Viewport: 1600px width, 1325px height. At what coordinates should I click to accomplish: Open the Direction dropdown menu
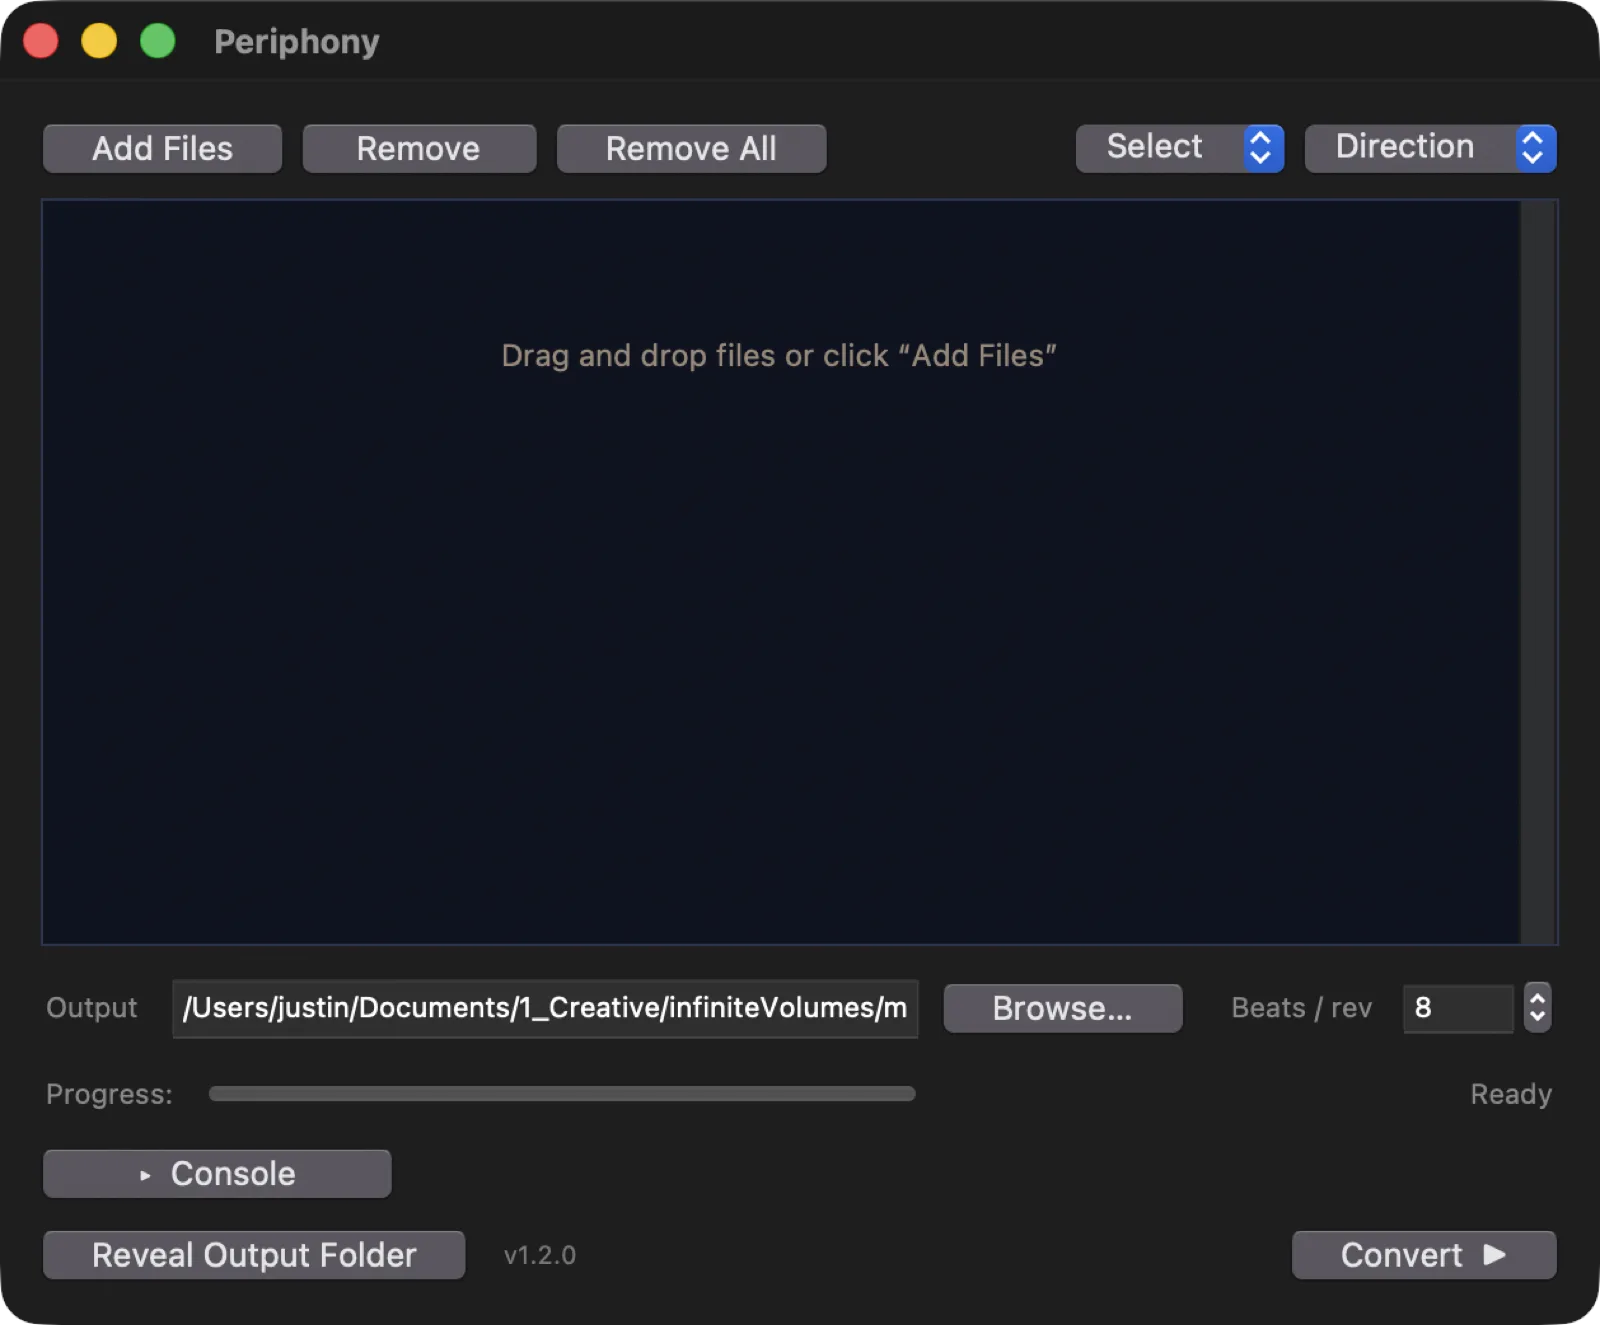(x=1430, y=148)
